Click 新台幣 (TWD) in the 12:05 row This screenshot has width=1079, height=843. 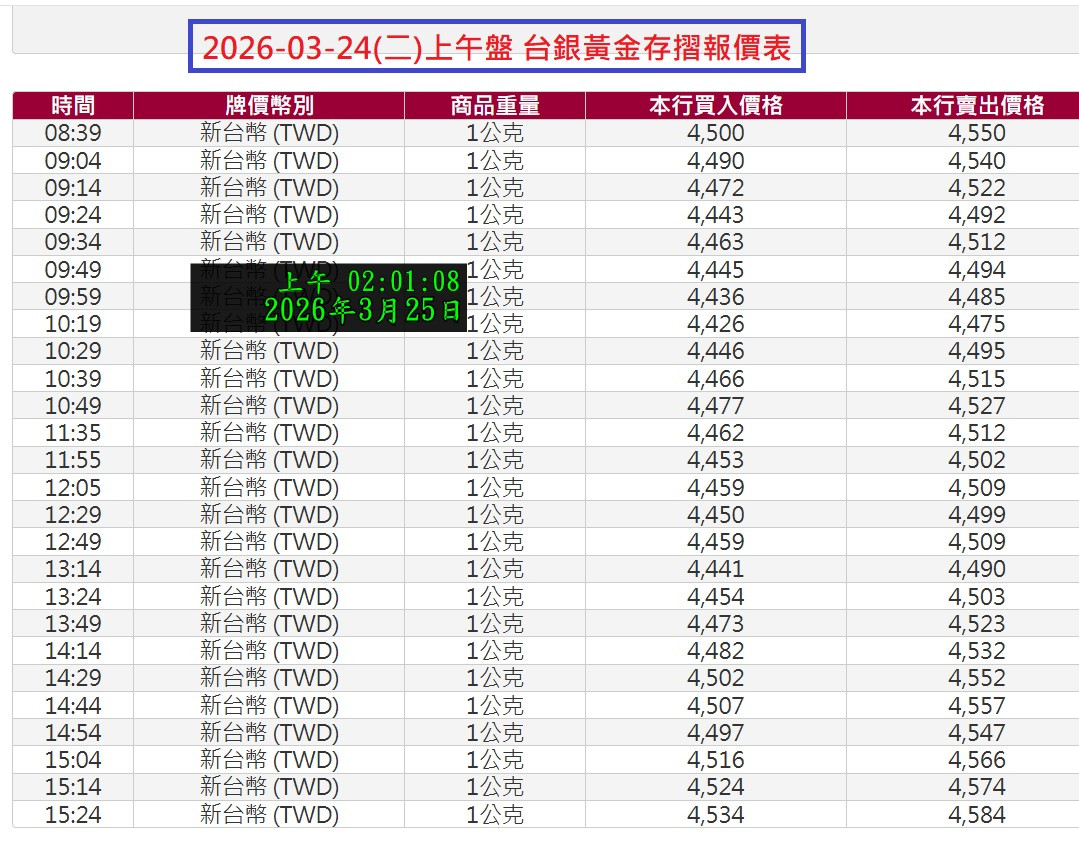pyautogui.click(x=269, y=488)
